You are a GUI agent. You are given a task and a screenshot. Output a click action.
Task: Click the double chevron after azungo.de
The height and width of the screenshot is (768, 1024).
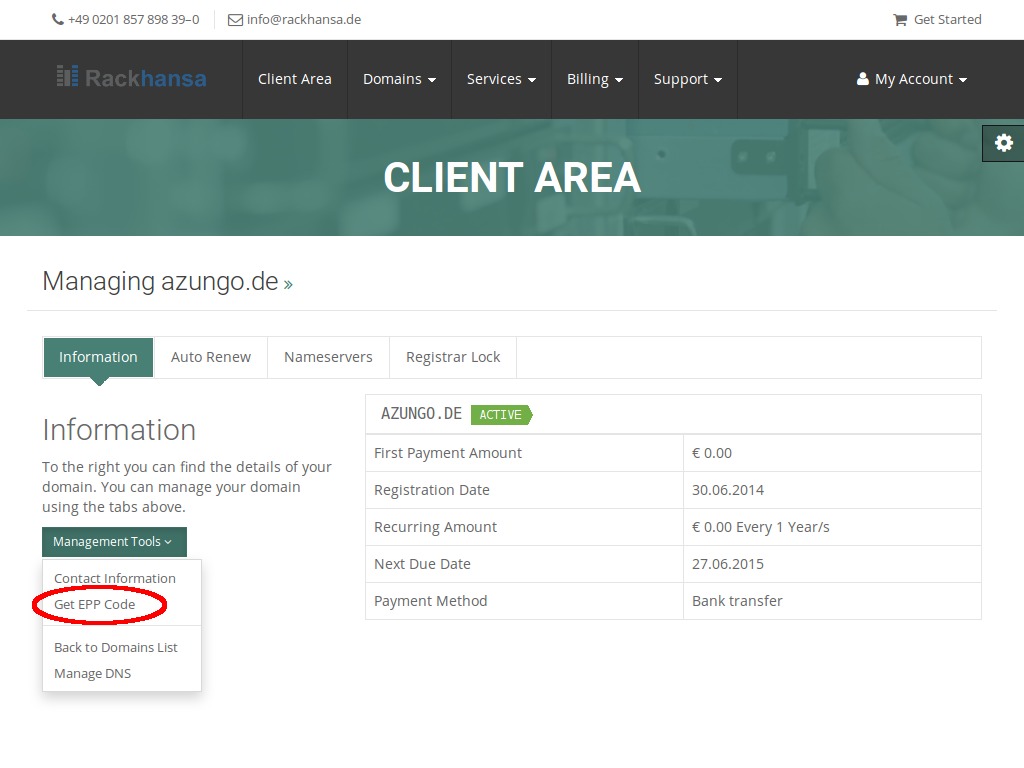288,284
